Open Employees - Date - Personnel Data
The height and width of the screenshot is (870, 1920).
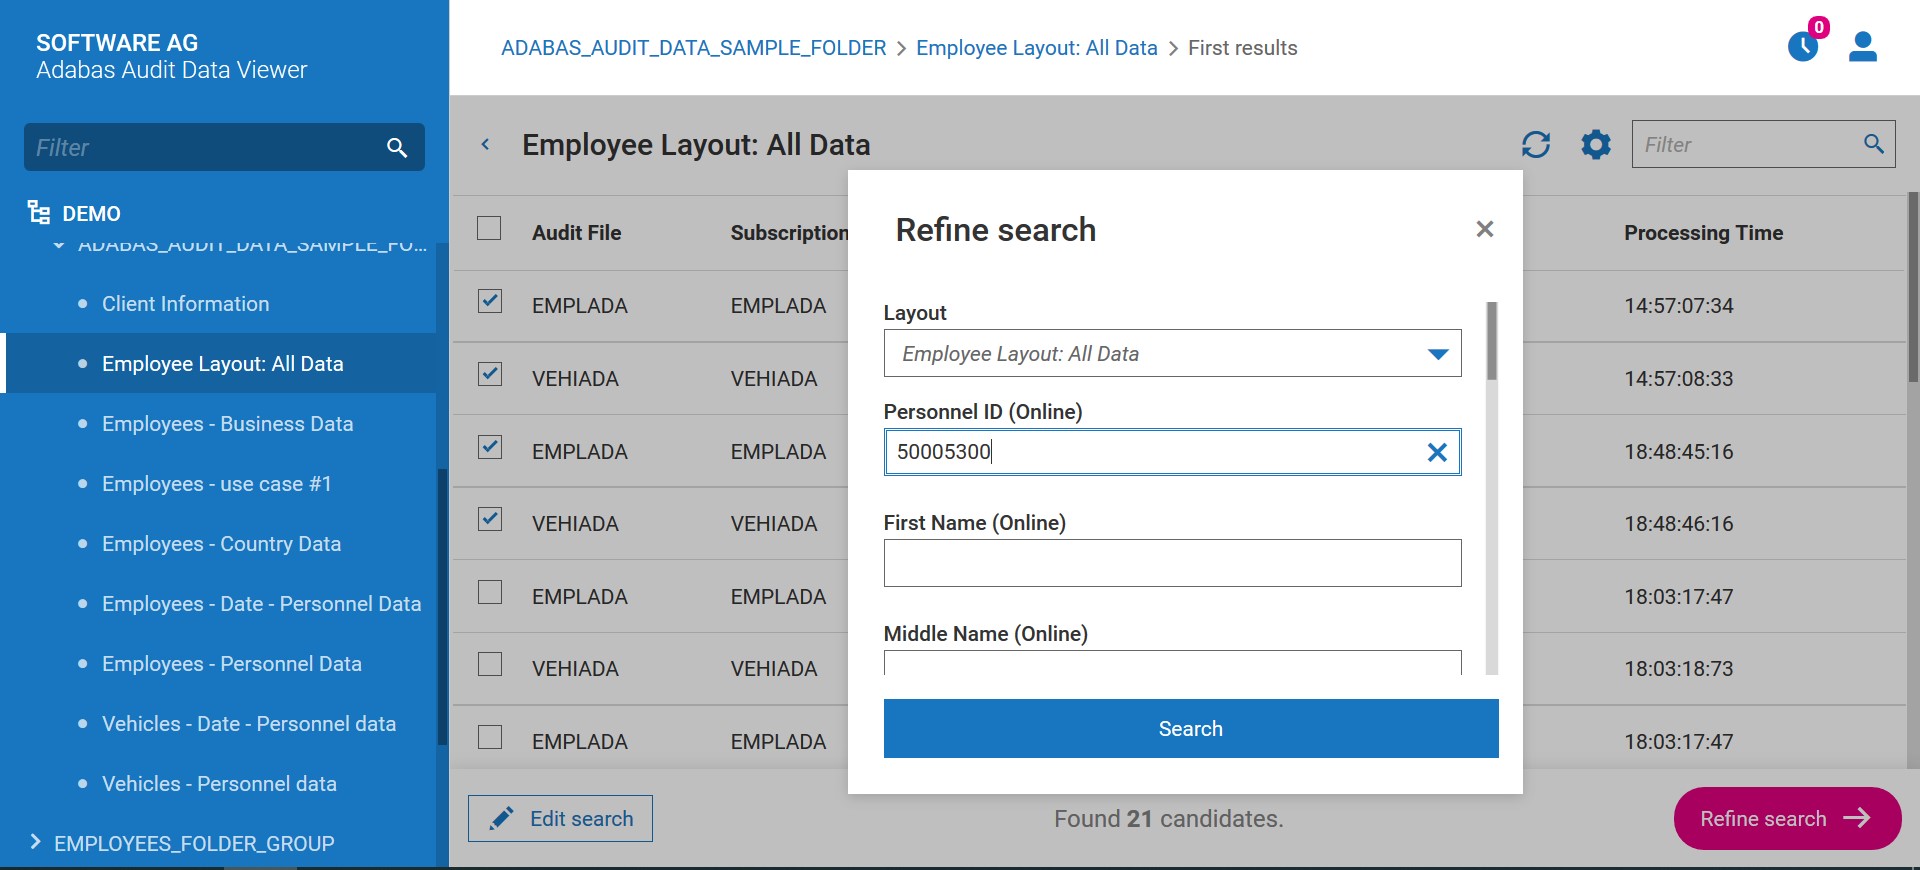[261, 604]
